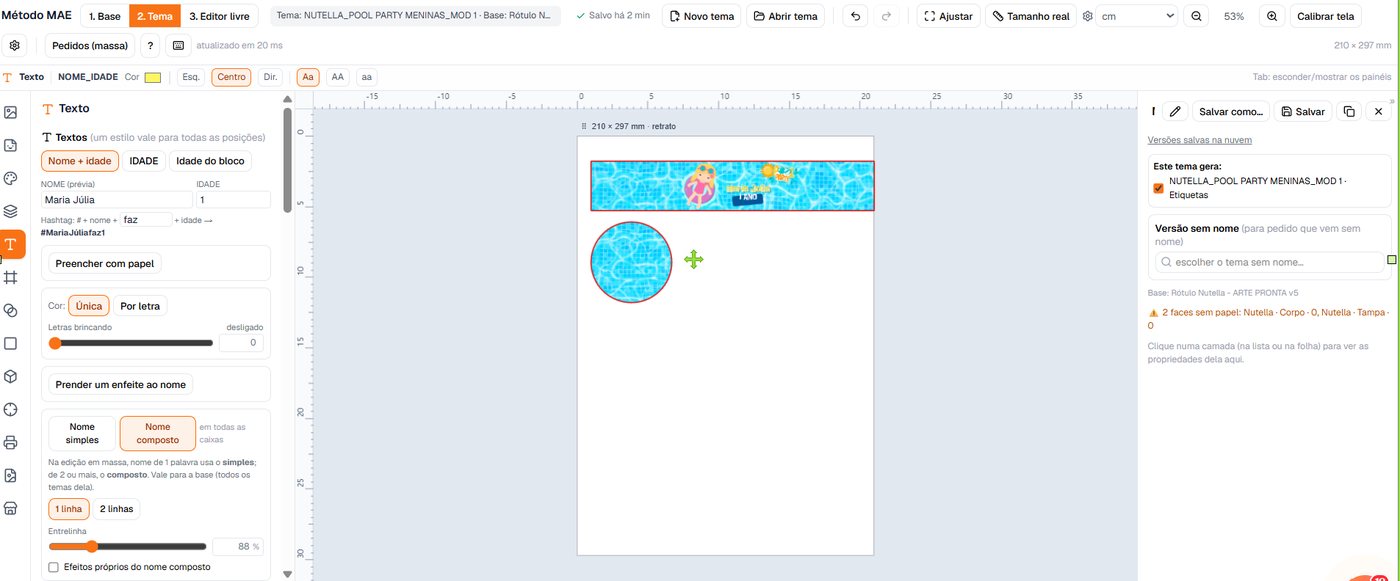The height and width of the screenshot is (581, 1400).
Task: Select the 'IDADE' text tab
Action: pyautogui.click(x=144, y=161)
